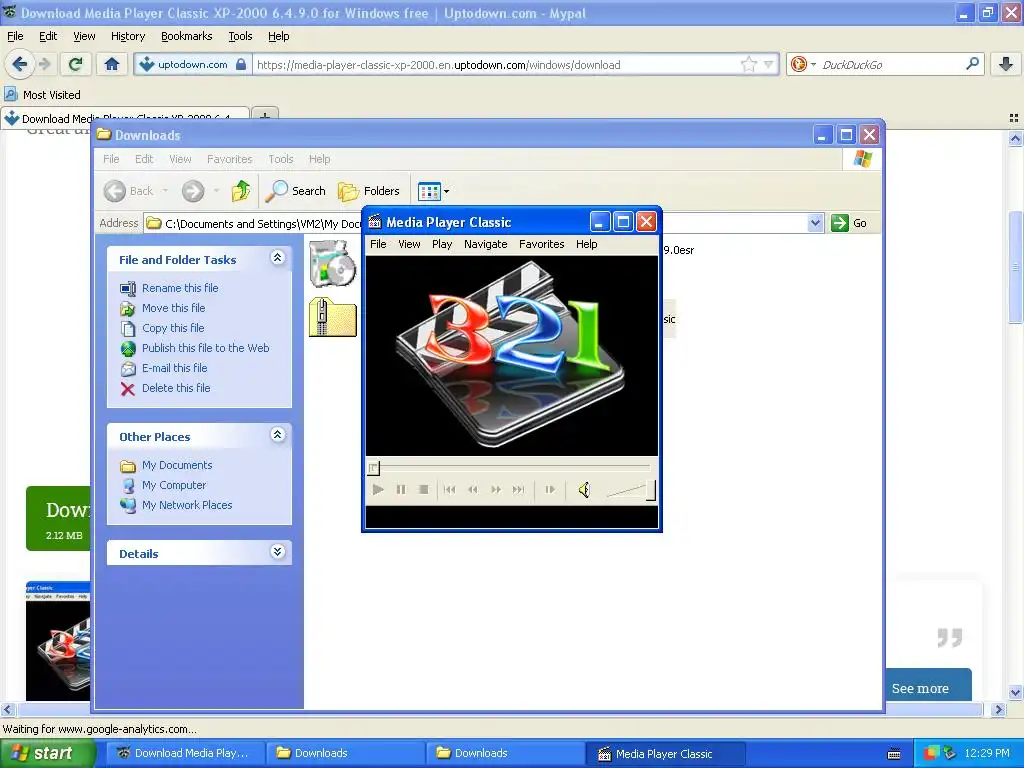
Task: Click the uptodown.com site identity button
Action: 193,64
